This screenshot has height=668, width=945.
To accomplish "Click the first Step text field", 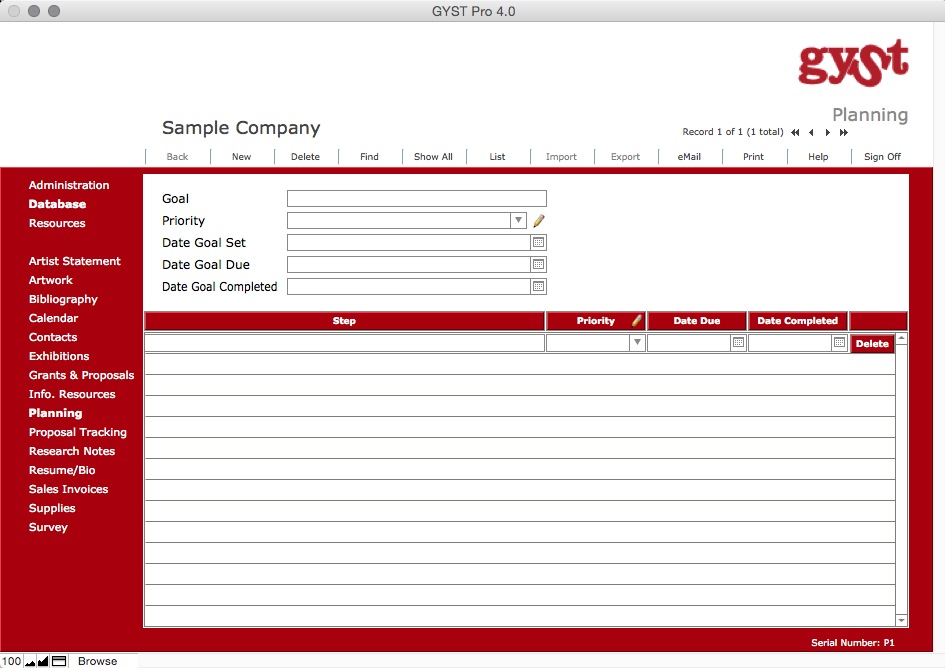I will coord(345,342).
